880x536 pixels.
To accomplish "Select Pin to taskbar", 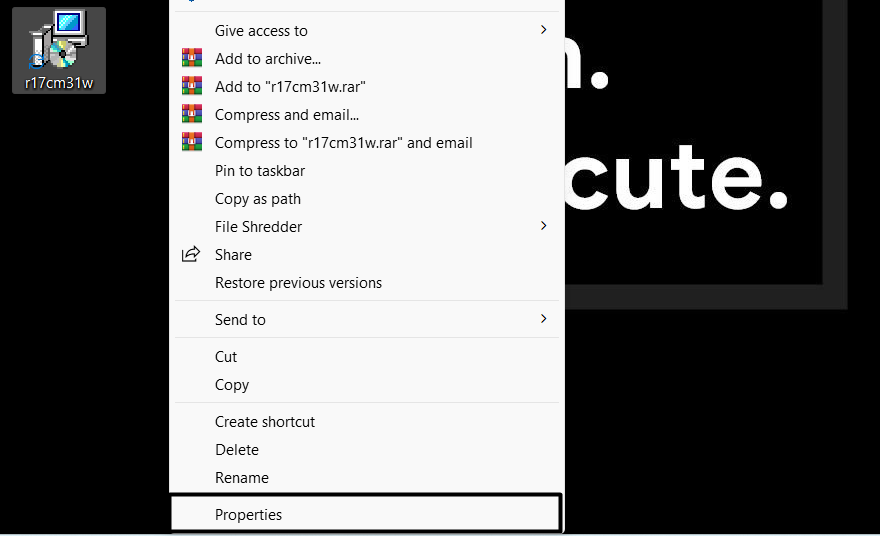I will (x=260, y=171).
